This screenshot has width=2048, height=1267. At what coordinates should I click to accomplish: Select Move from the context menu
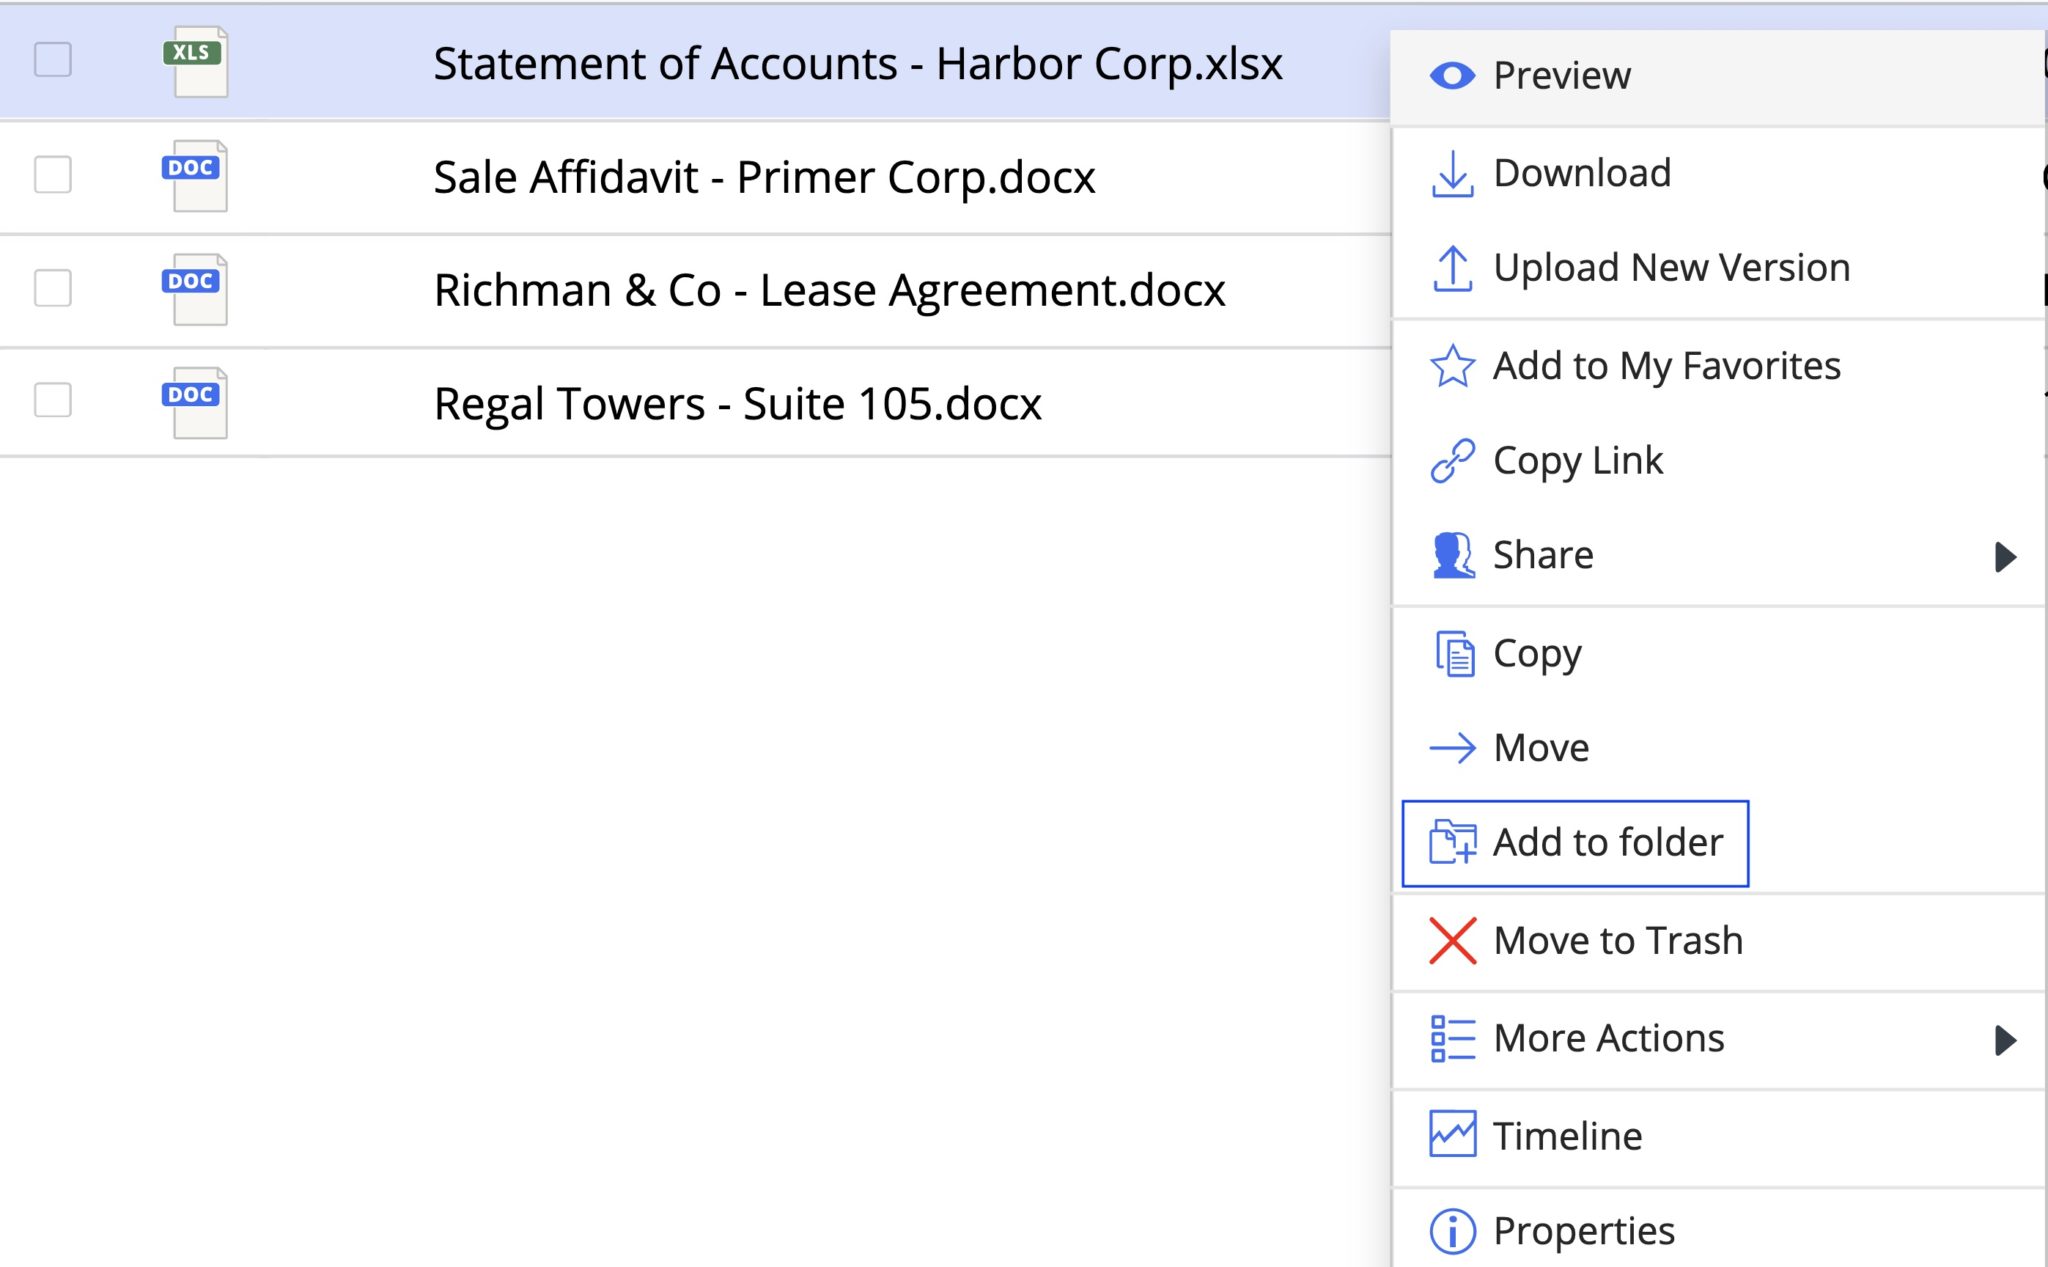[x=1541, y=747]
